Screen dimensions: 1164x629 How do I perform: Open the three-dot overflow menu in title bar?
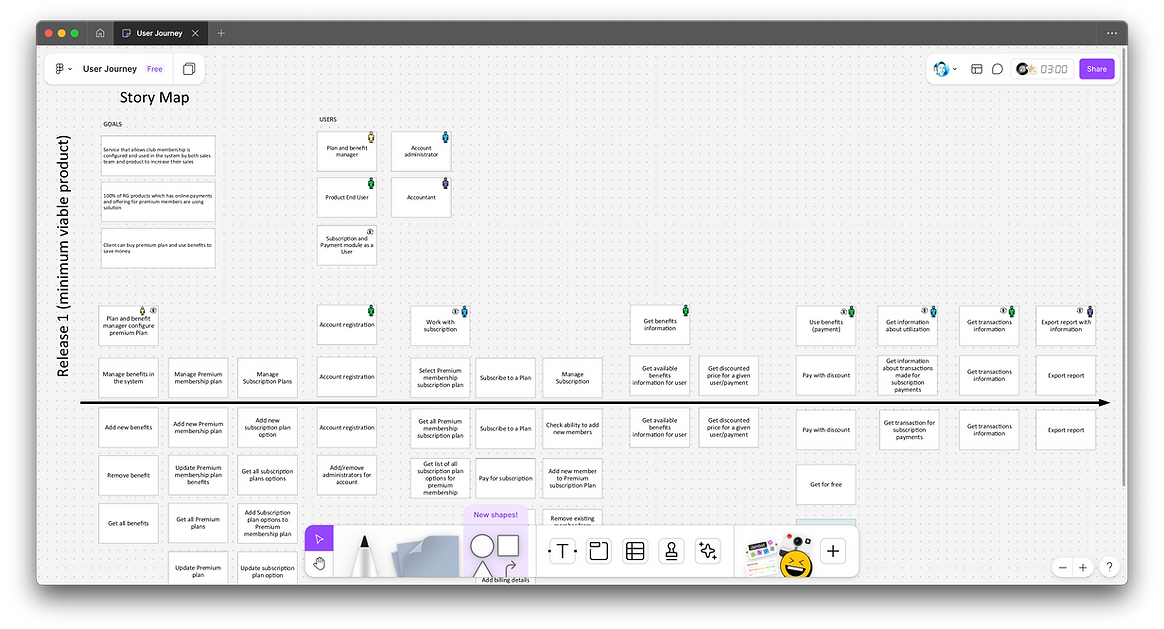[x=1111, y=33]
